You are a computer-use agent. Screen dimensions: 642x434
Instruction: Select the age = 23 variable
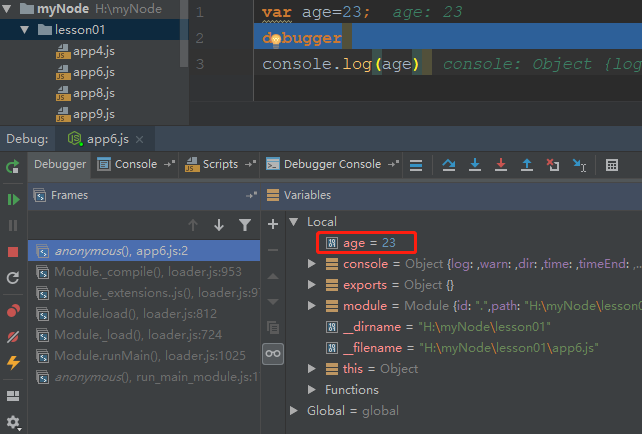366,243
